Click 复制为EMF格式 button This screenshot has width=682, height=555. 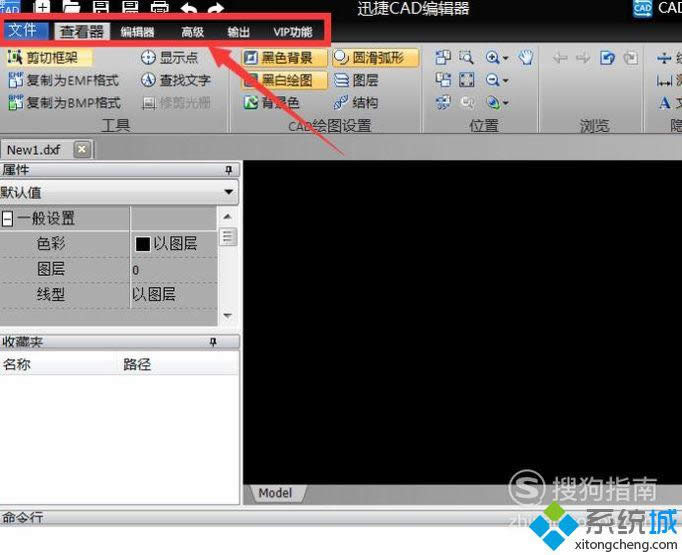tap(64, 80)
